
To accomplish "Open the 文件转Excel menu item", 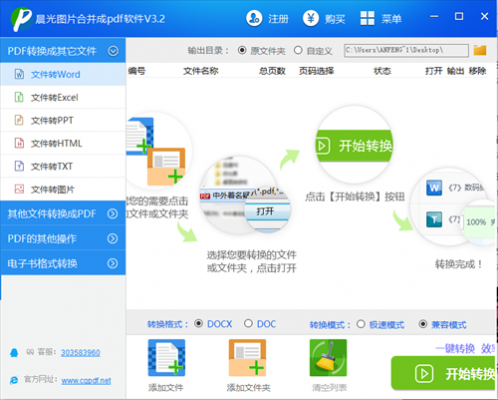I will pyautogui.click(x=63, y=97).
